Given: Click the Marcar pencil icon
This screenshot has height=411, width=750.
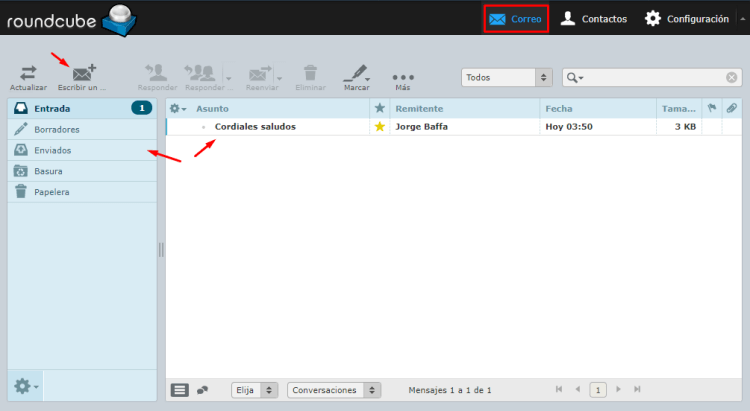Looking at the screenshot, I should click(354, 73).
